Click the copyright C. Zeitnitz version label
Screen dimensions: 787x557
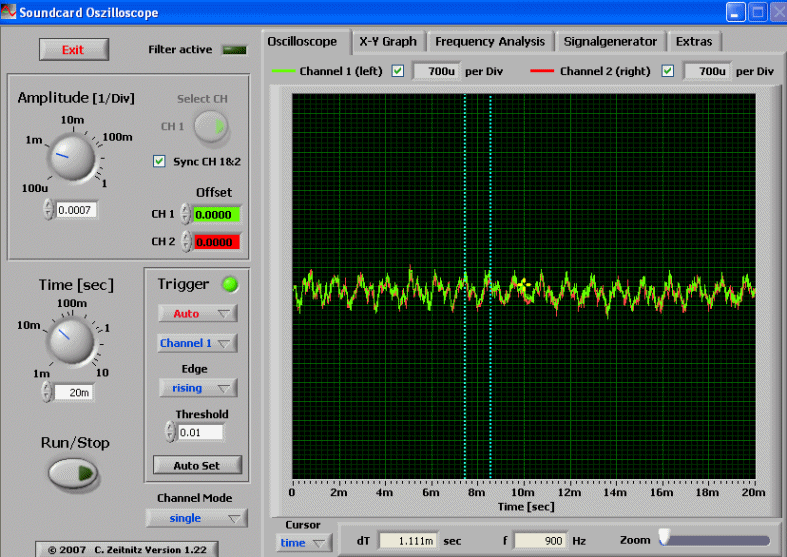click(127, 549)
